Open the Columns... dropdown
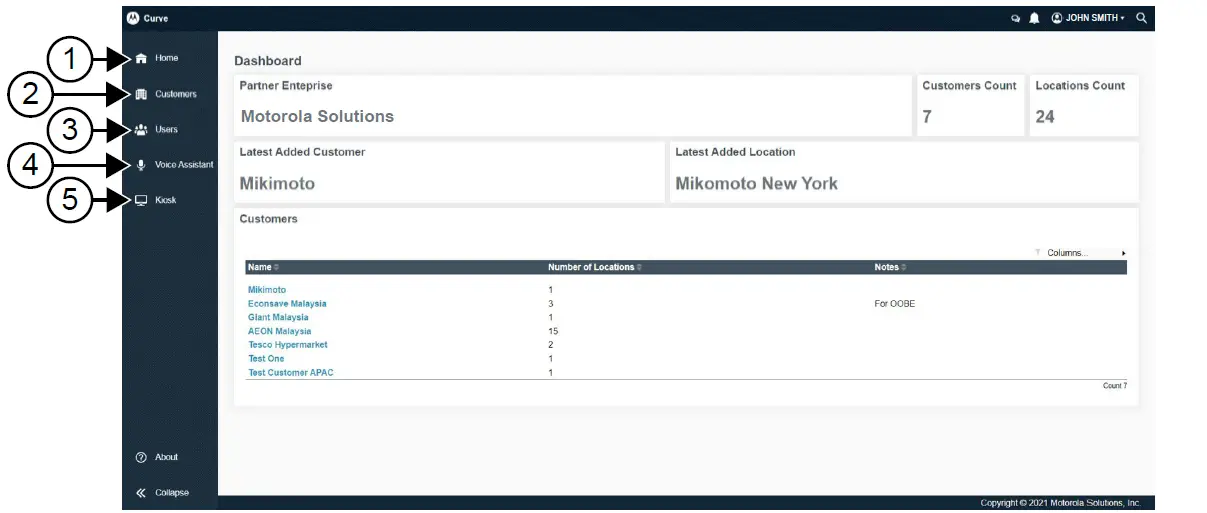 (x=1067, y=253)
